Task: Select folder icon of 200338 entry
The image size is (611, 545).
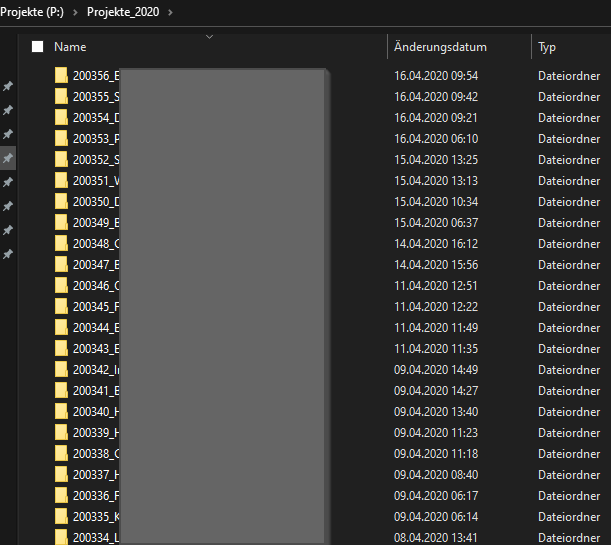Action: click(61, 453)
